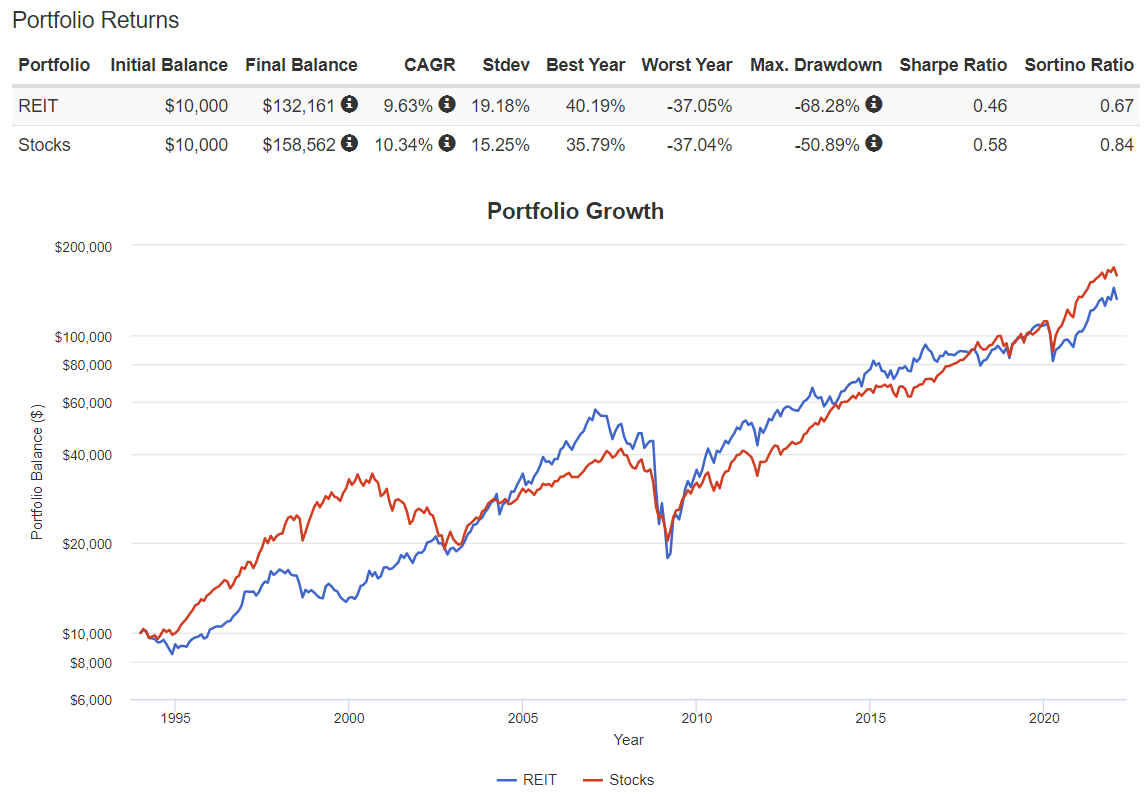The width and height of the screenshot is (1148, 799).
Task: Open info icon for REIT max drawdown -68.28%
Action: coord(873,105)
